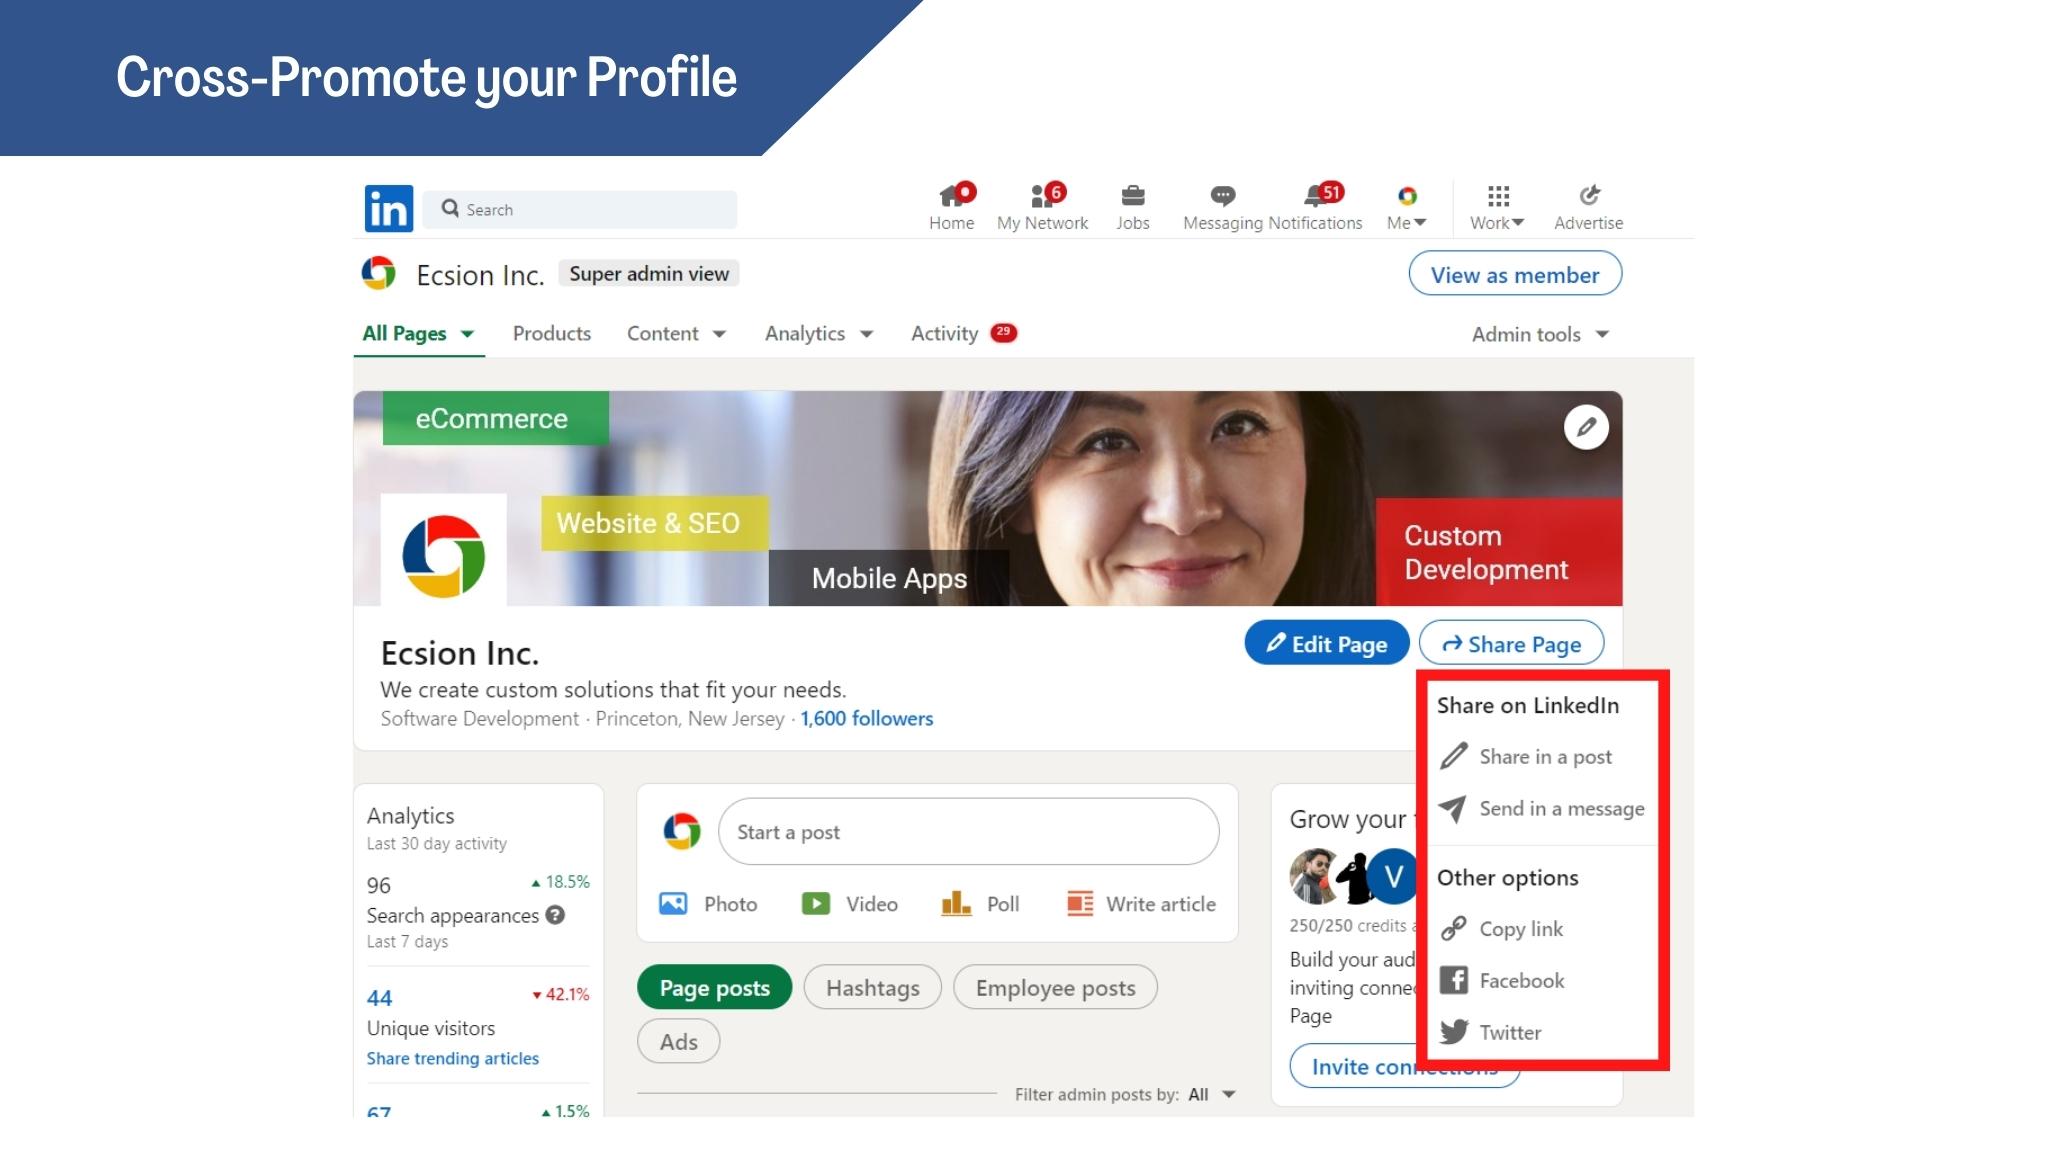Expand the Analytics dropdown tab

pyautogui.click(x=819, y=334)
